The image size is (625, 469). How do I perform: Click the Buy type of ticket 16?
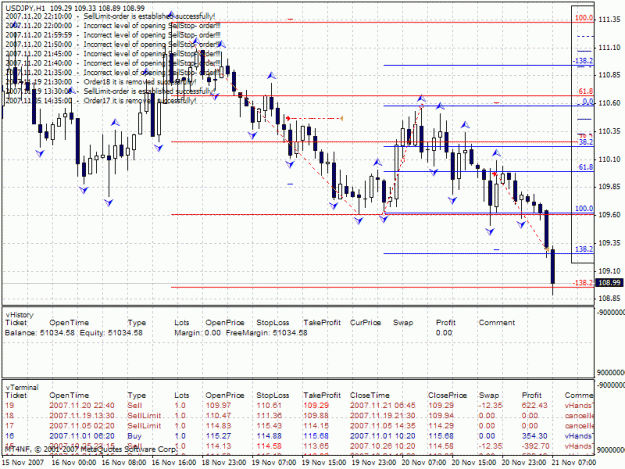pos(134,436)
